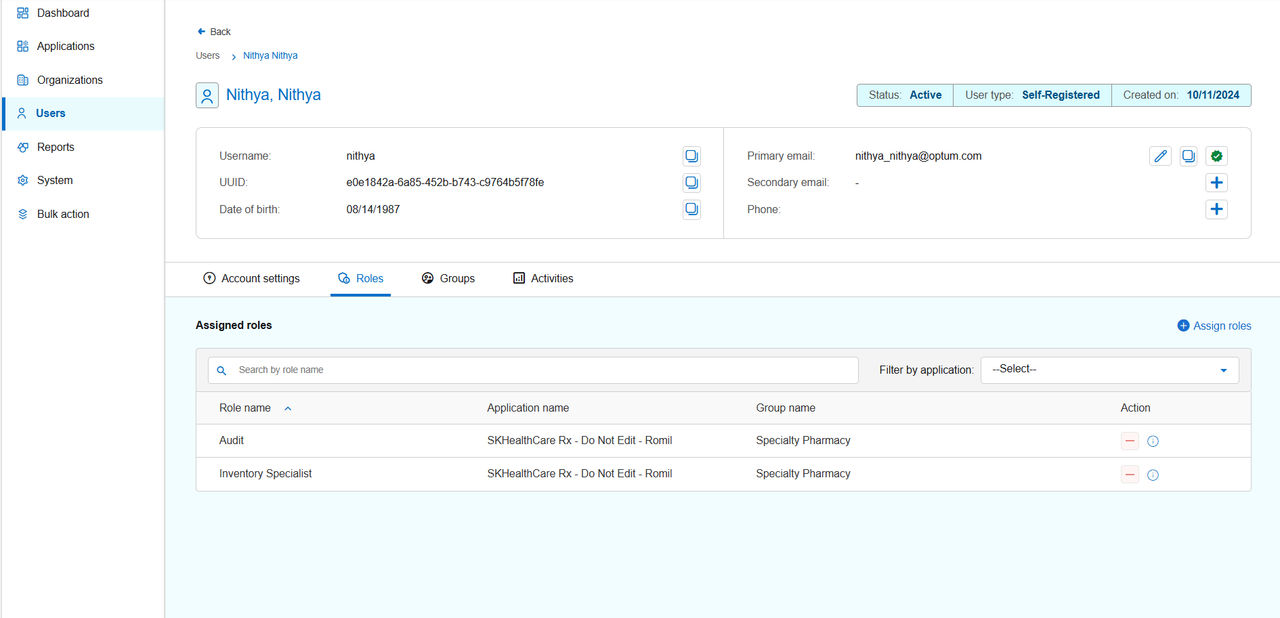
Task: Click the Bulk action layers icon
Action: coord(23,214)
